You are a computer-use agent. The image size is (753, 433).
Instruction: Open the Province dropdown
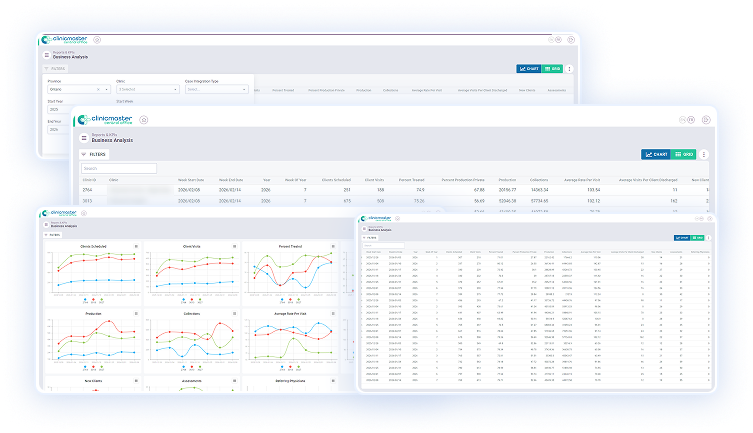78,89
